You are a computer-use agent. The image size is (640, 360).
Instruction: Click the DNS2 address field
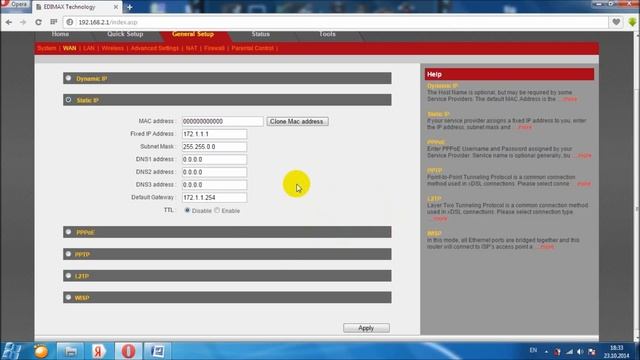(214, 172)
